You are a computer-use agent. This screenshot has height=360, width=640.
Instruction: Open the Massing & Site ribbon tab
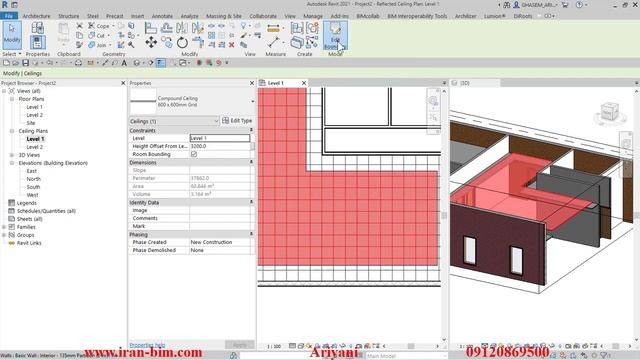tap(224, 16)
